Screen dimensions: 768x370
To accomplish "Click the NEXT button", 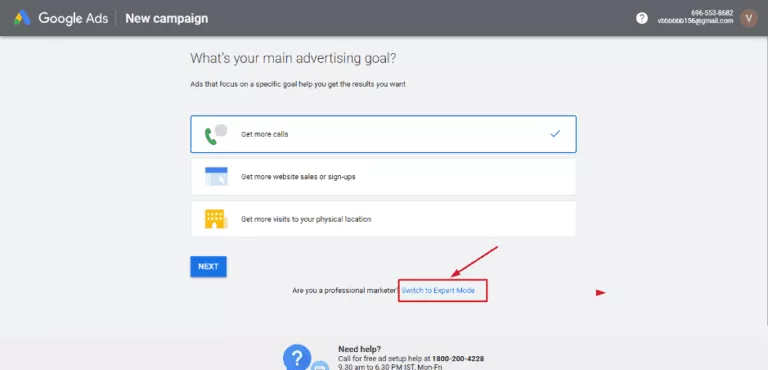I will point(208,267).
